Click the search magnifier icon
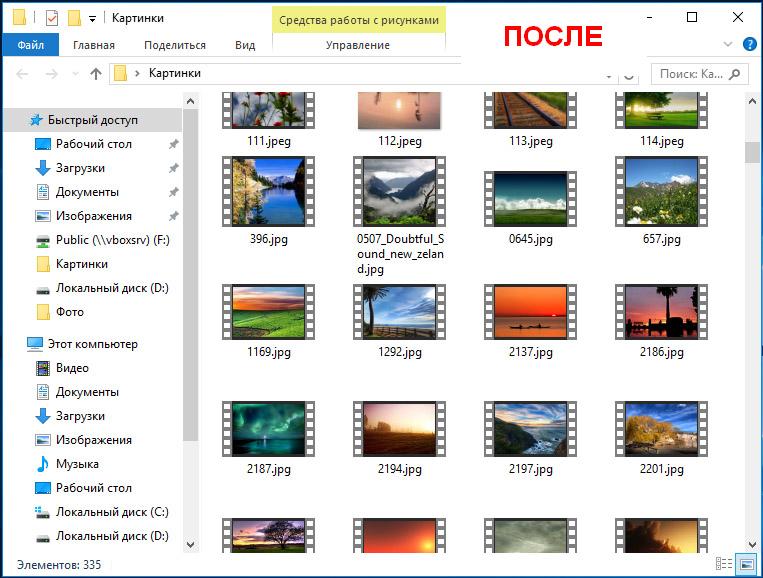The image size is (763, 578). point(735,74)
